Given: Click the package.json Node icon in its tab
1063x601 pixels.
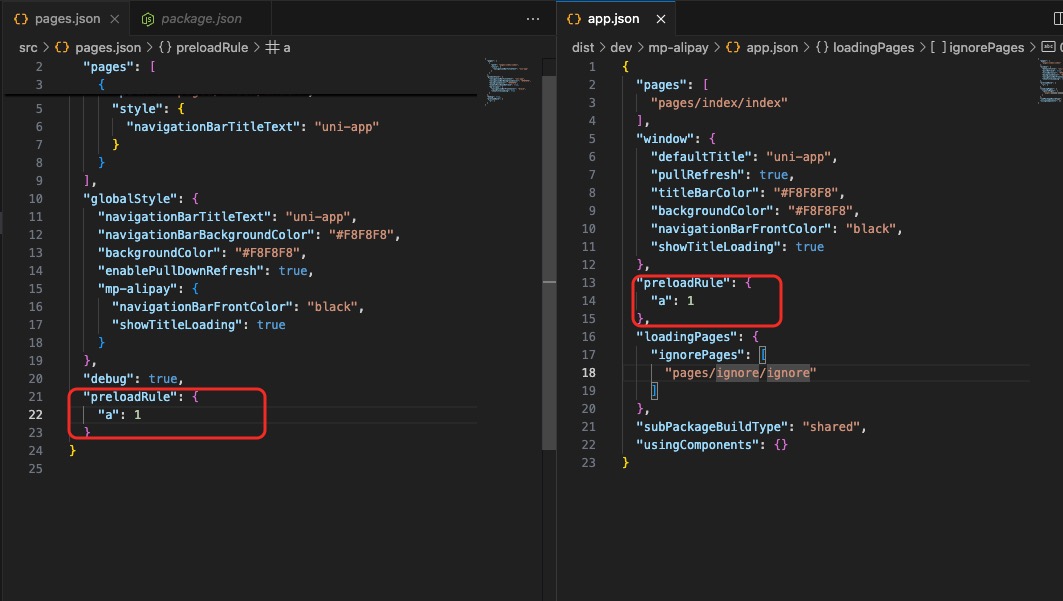Looking at the screenshot, I should [147, 20].
